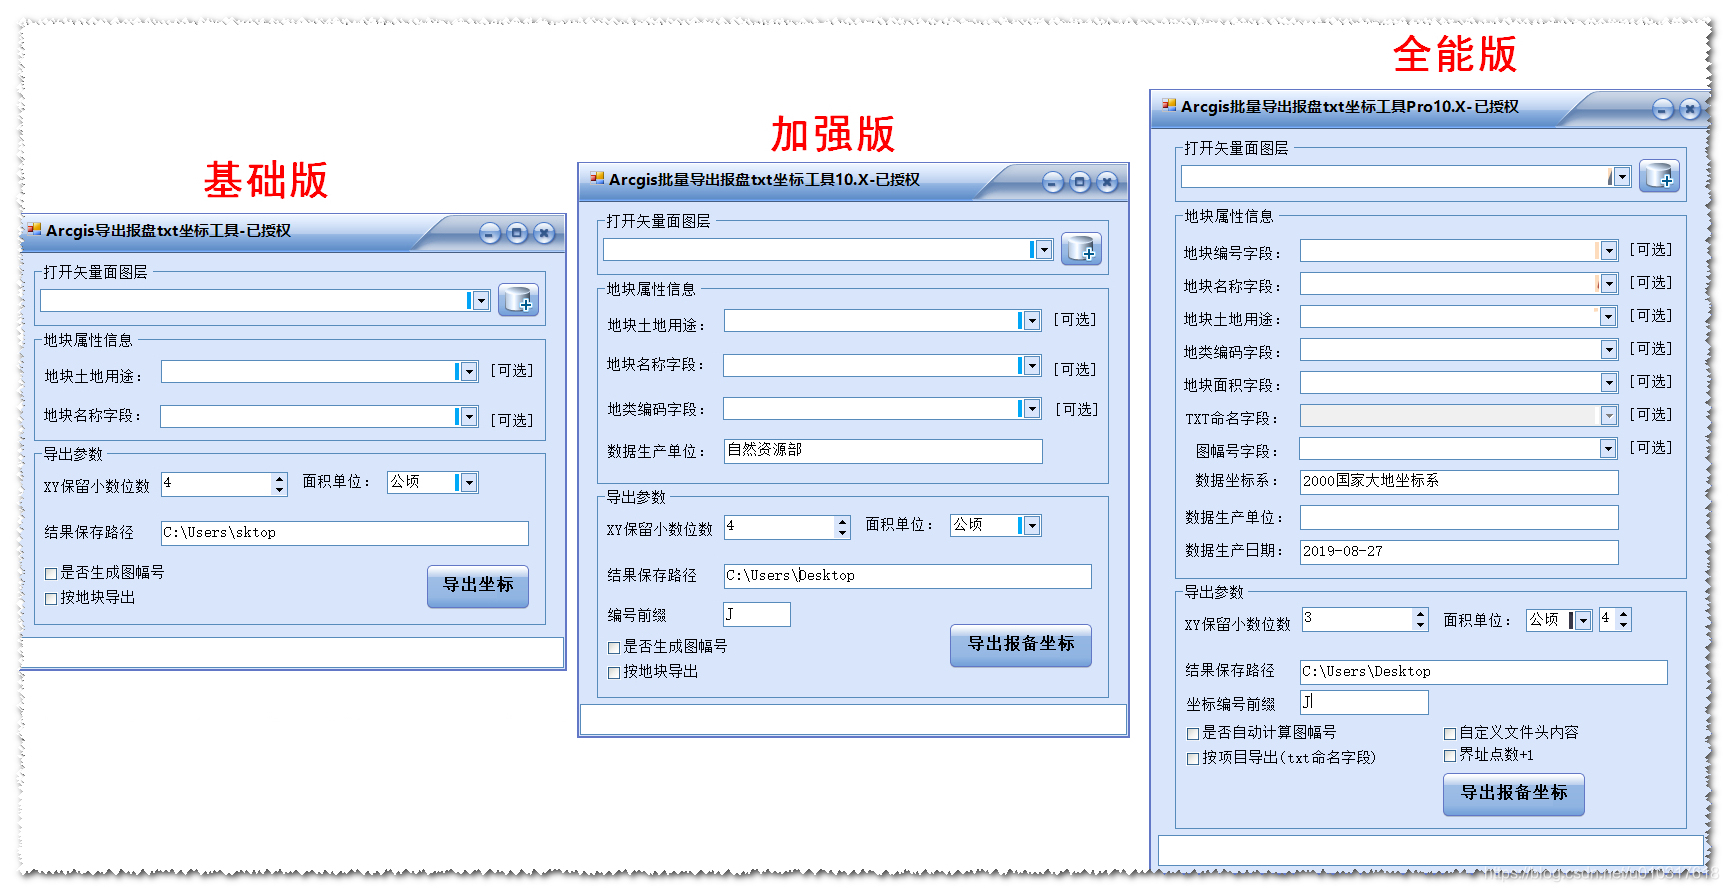Click app icon in 加强版 title bar
The height and width of the screenshot is (892, 1729).
(597, 179)
